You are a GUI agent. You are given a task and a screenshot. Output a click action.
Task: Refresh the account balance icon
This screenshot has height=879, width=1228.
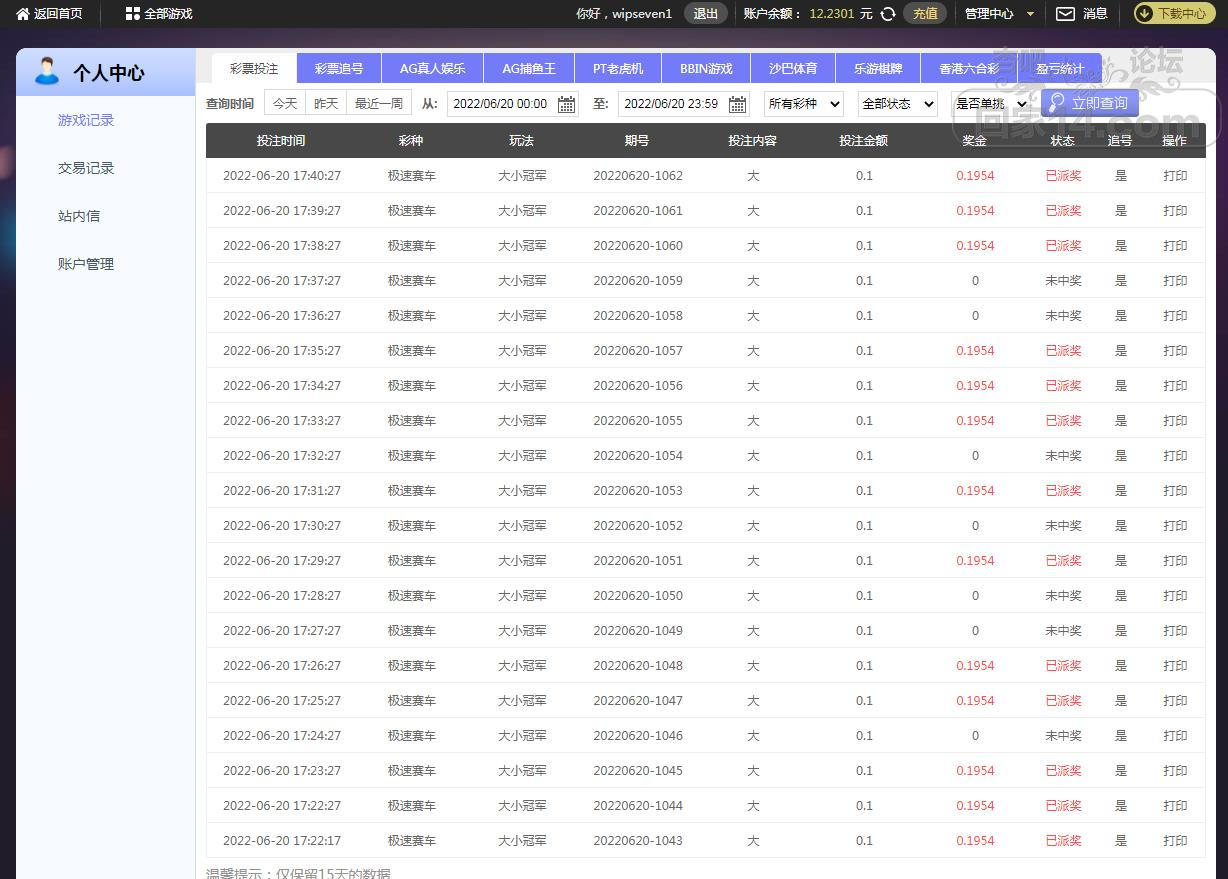point(888,14)
